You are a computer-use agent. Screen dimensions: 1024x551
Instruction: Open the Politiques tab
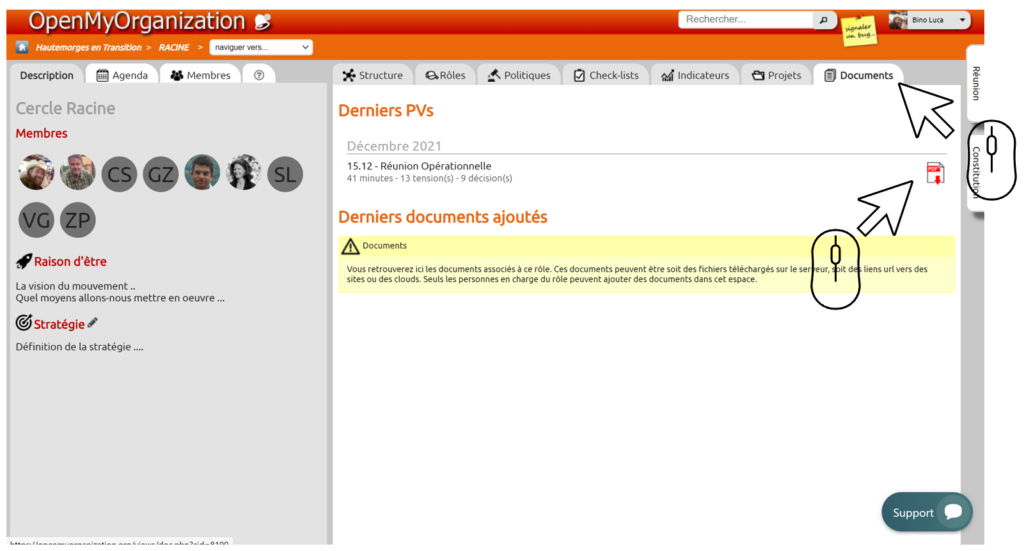[519, 75]
